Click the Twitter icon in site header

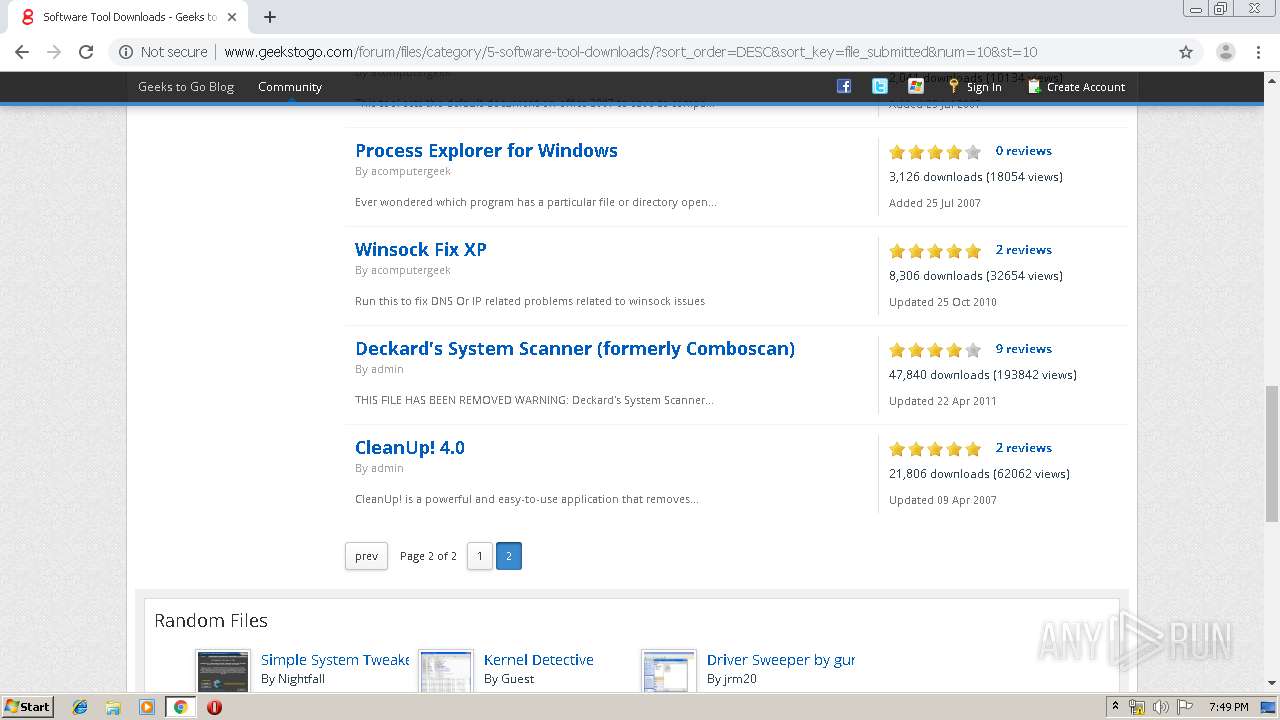[880, 86]
